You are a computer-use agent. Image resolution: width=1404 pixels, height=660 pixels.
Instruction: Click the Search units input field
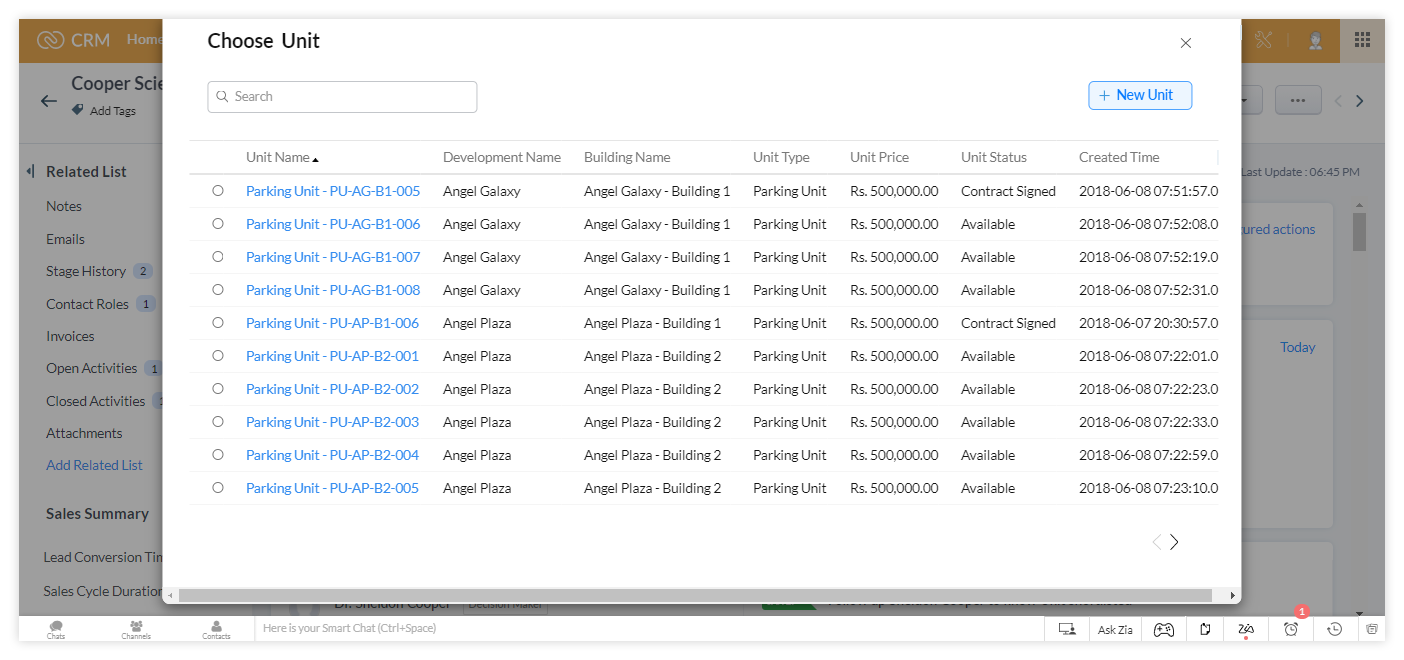click(342, 97)
